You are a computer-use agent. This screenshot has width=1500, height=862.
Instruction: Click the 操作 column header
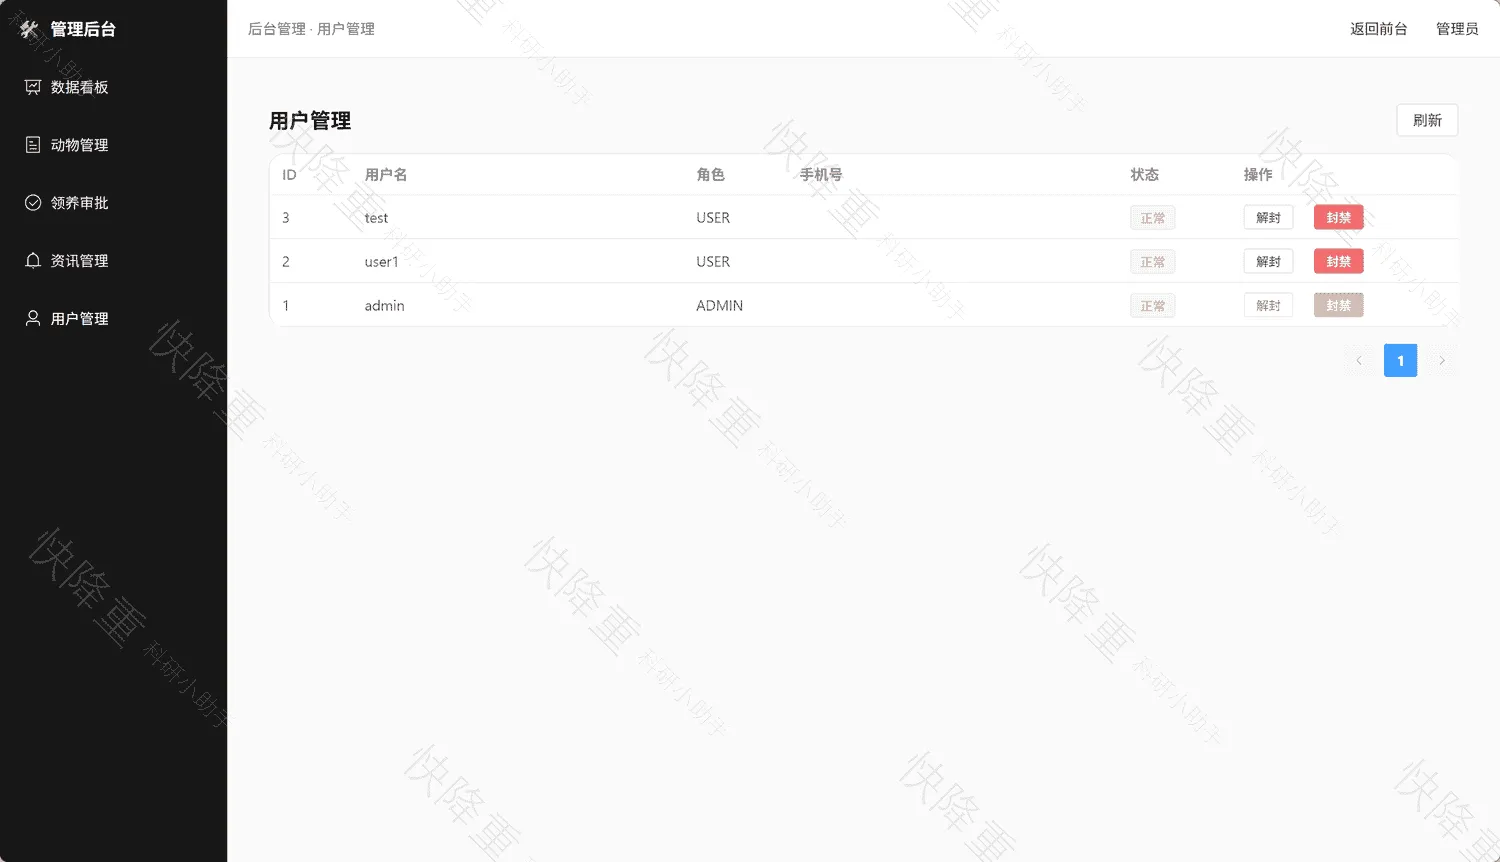(x=1258, y=175)
